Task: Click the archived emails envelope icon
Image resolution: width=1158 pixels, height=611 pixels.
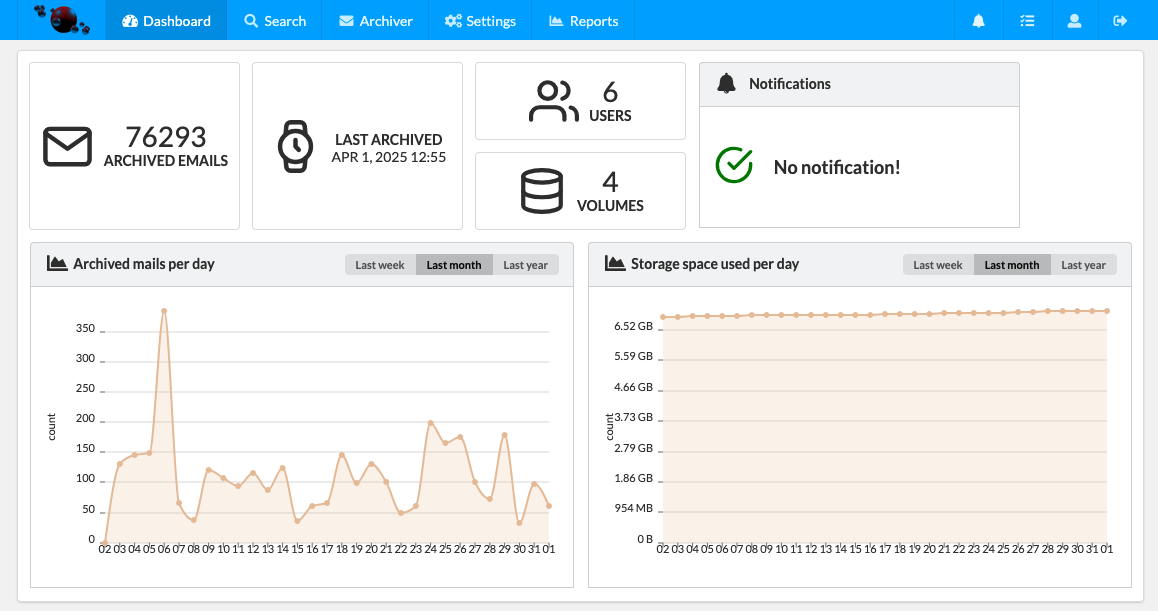Action: pos(67,147)
